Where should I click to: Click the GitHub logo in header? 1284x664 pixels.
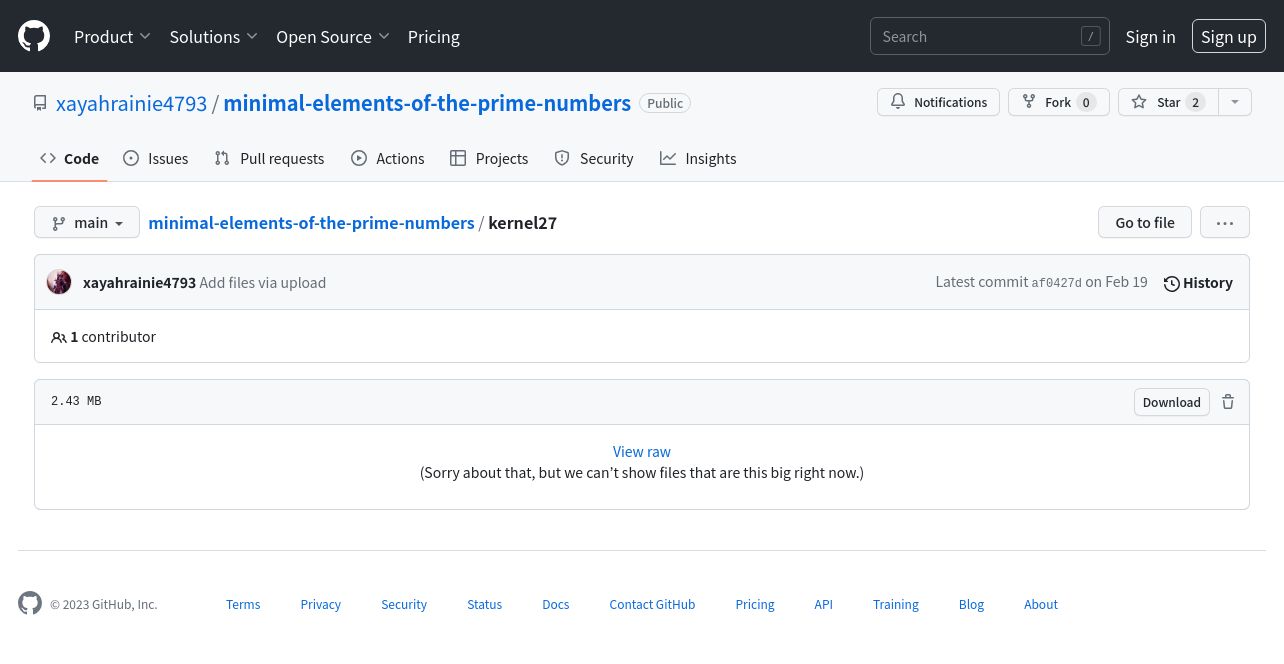click(x=34, y=37)
